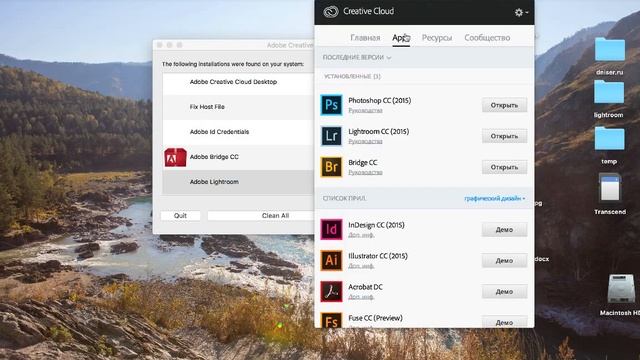Select the Transcend drive icon
This screenshot has height=360, width=640.
(x=610, y=193)
